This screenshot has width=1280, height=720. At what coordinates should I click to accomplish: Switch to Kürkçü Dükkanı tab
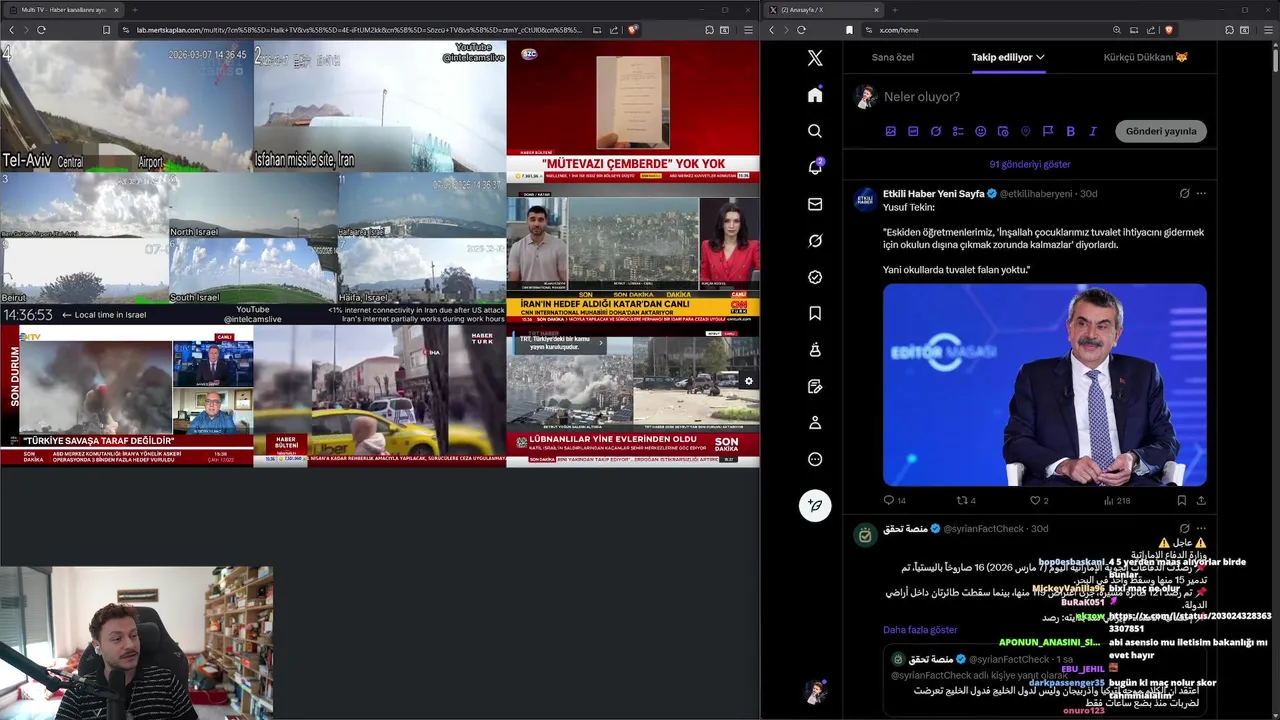[x=1146, y=57]
